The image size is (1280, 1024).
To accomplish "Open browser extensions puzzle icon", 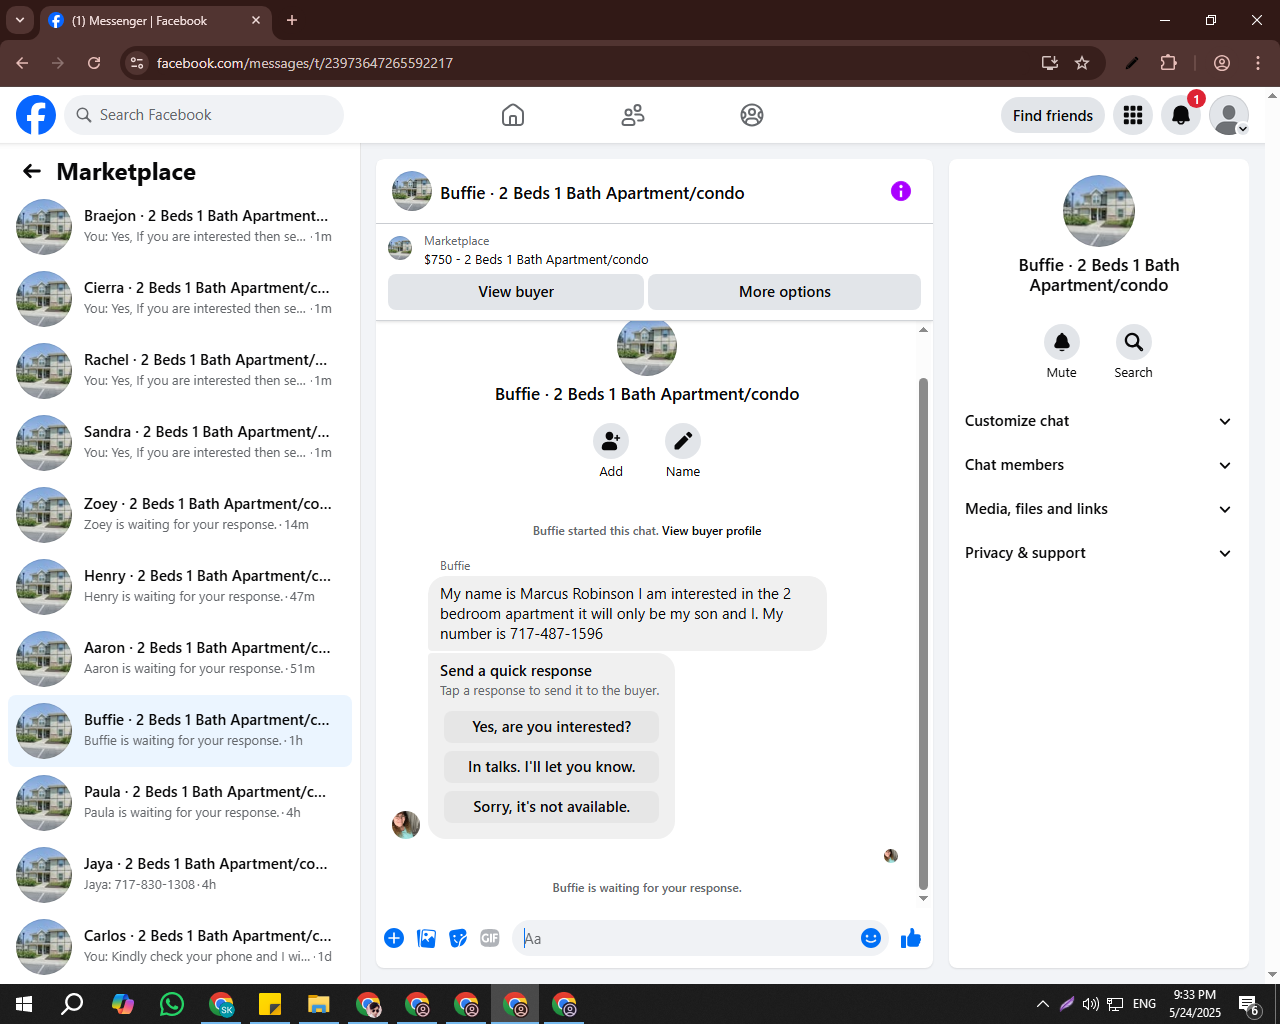I will pyautogui.click(x=1168, y=63).
